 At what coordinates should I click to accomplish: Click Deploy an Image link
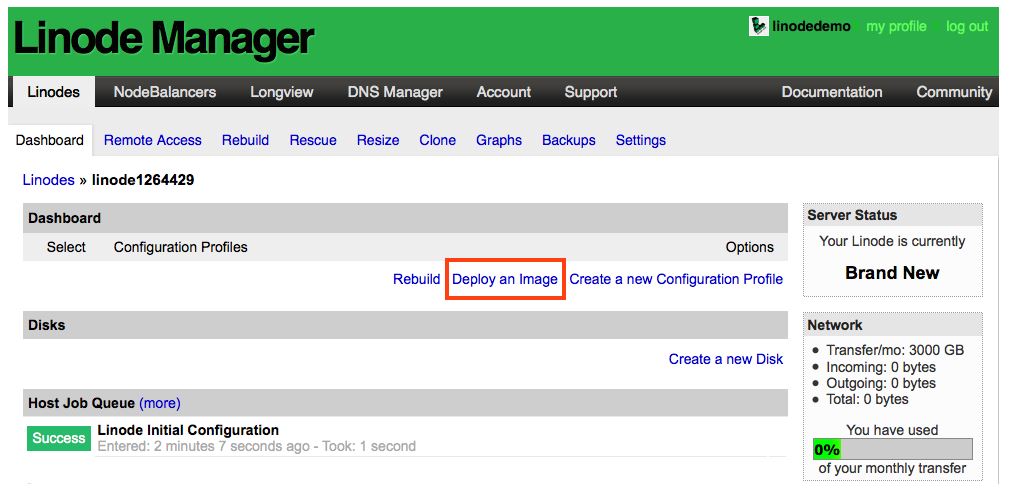point(505,279)
